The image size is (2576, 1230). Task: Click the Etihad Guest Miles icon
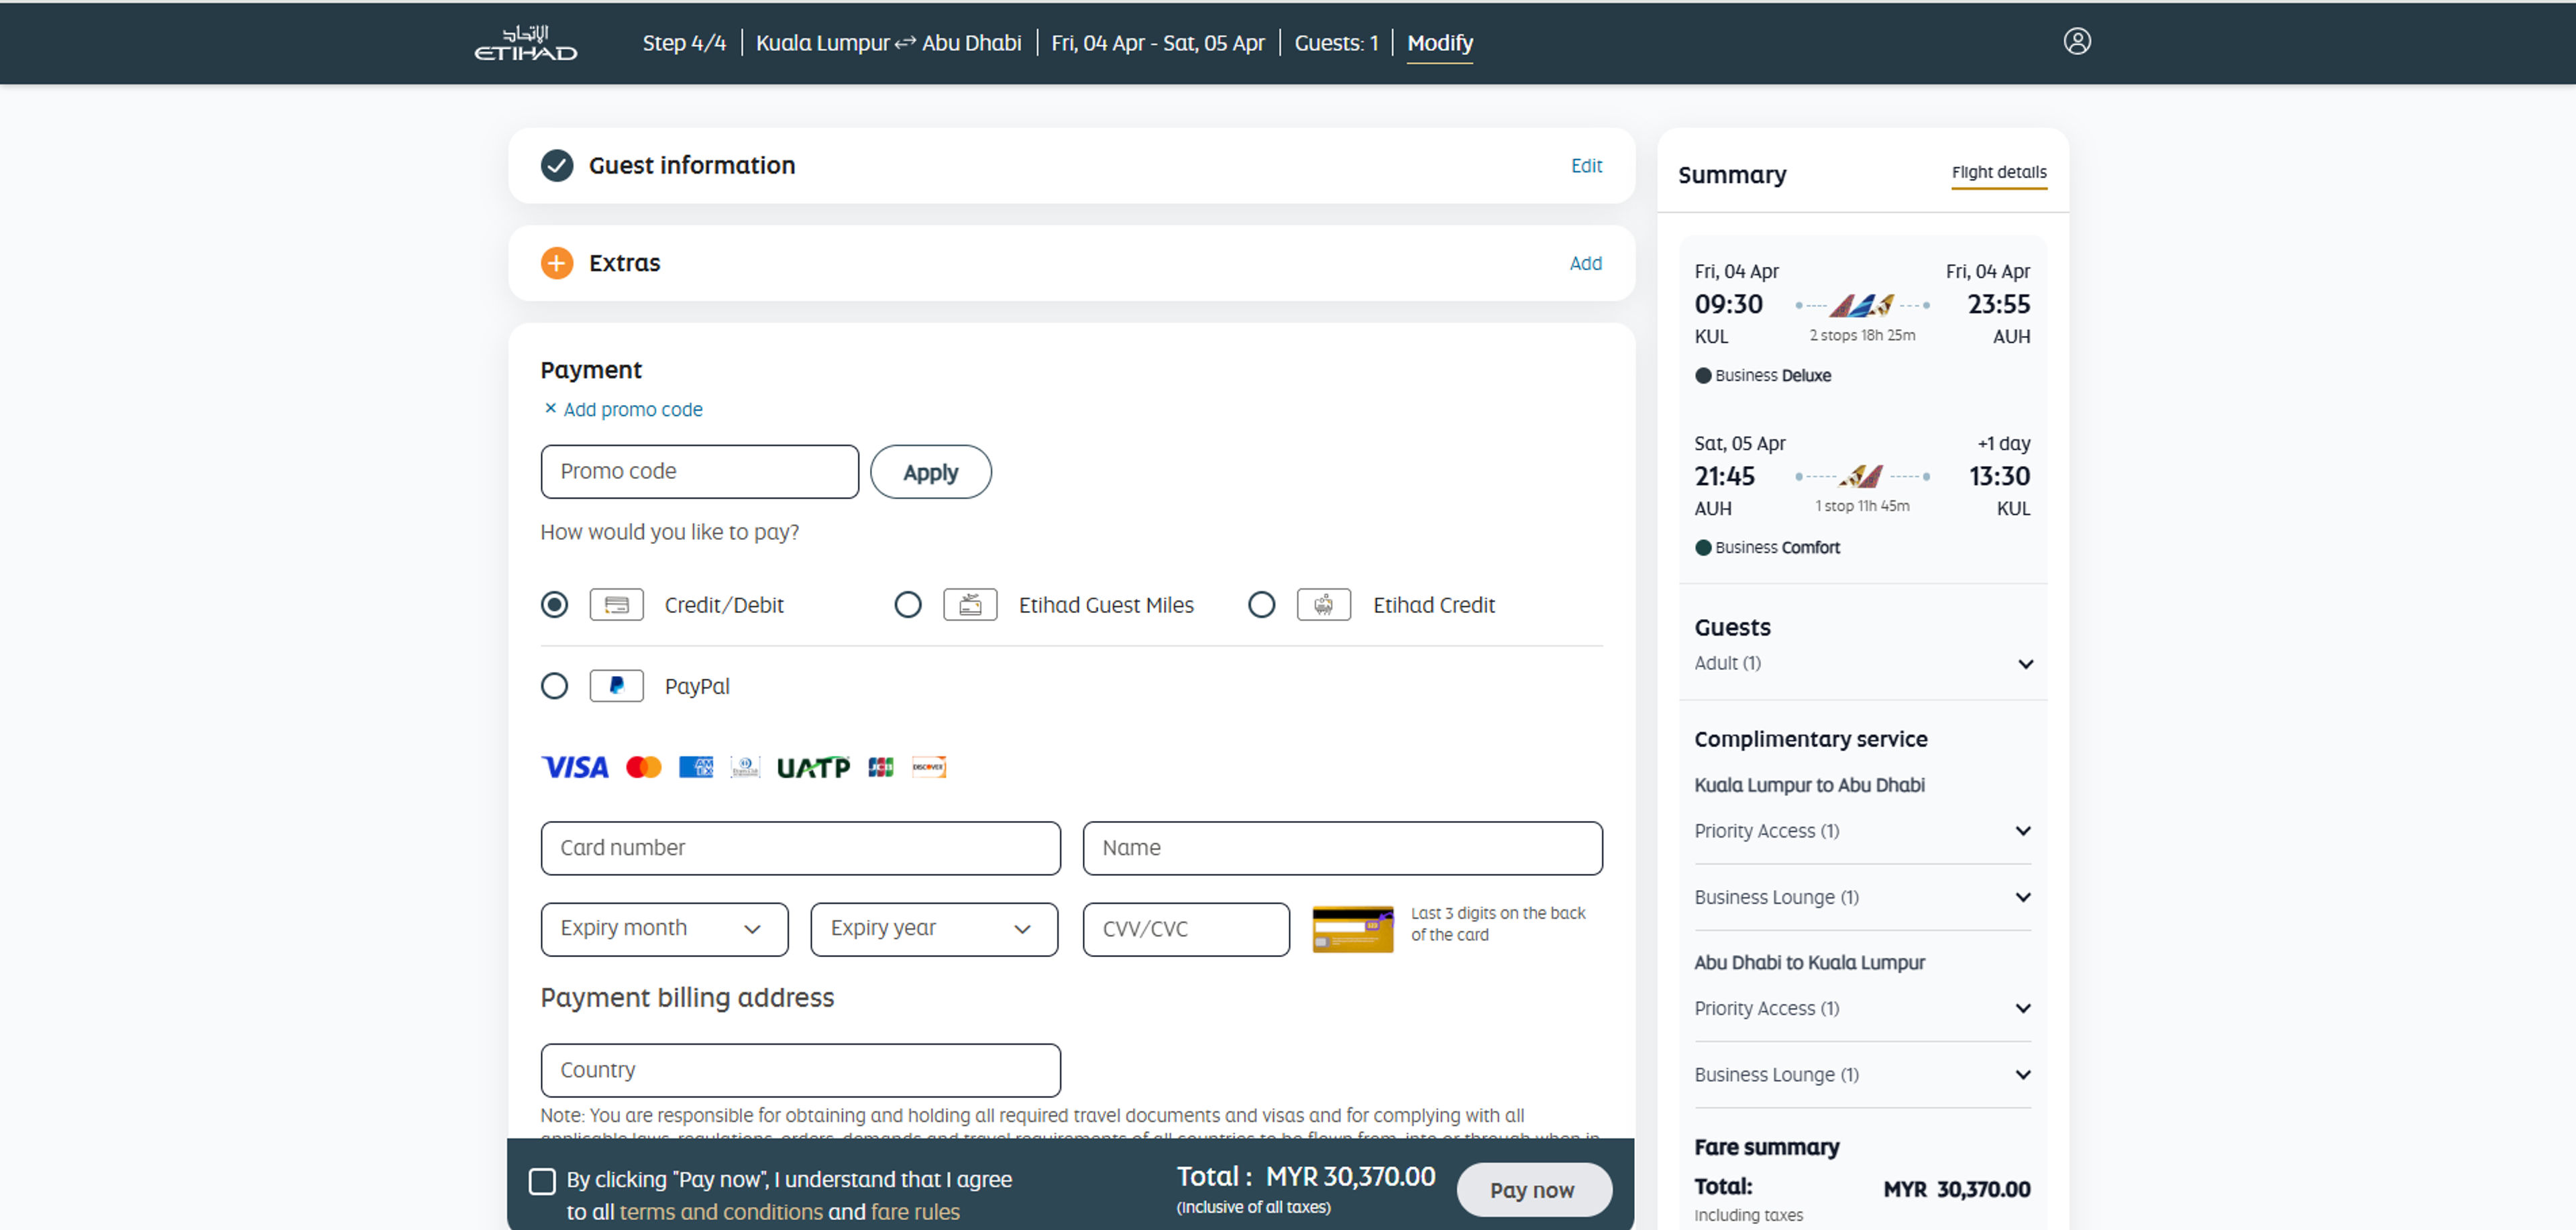970,605
